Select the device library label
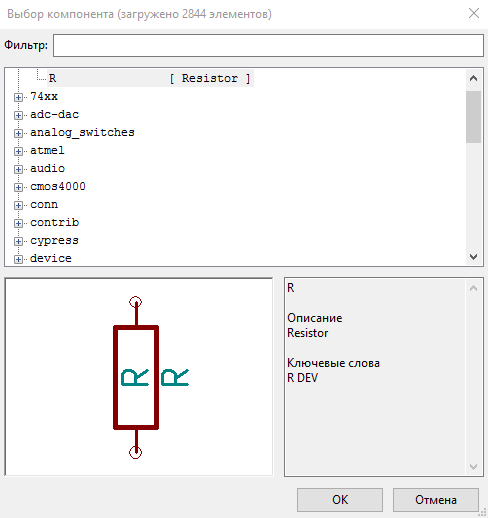This screenshot has width=488, height=518. point(51,258)
